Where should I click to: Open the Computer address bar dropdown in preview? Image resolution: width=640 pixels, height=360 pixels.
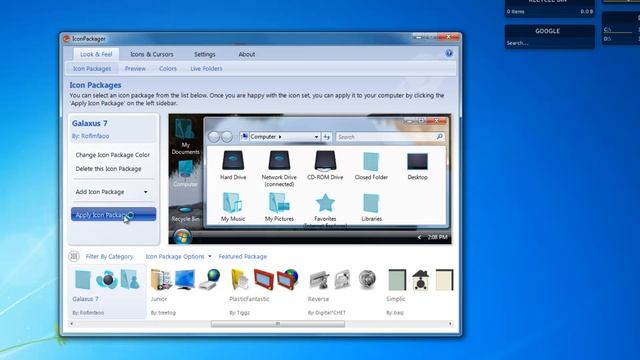(x=316, y=137)
